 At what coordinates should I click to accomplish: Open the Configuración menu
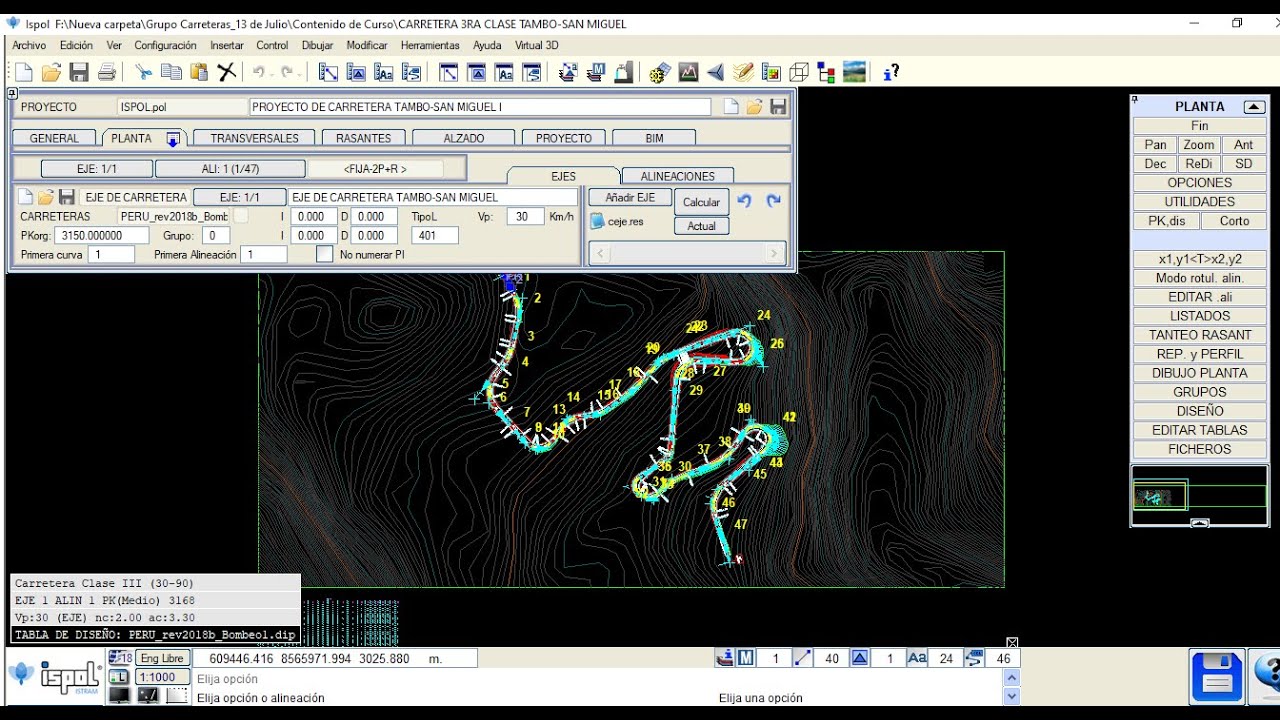click(x=165, y=45)
